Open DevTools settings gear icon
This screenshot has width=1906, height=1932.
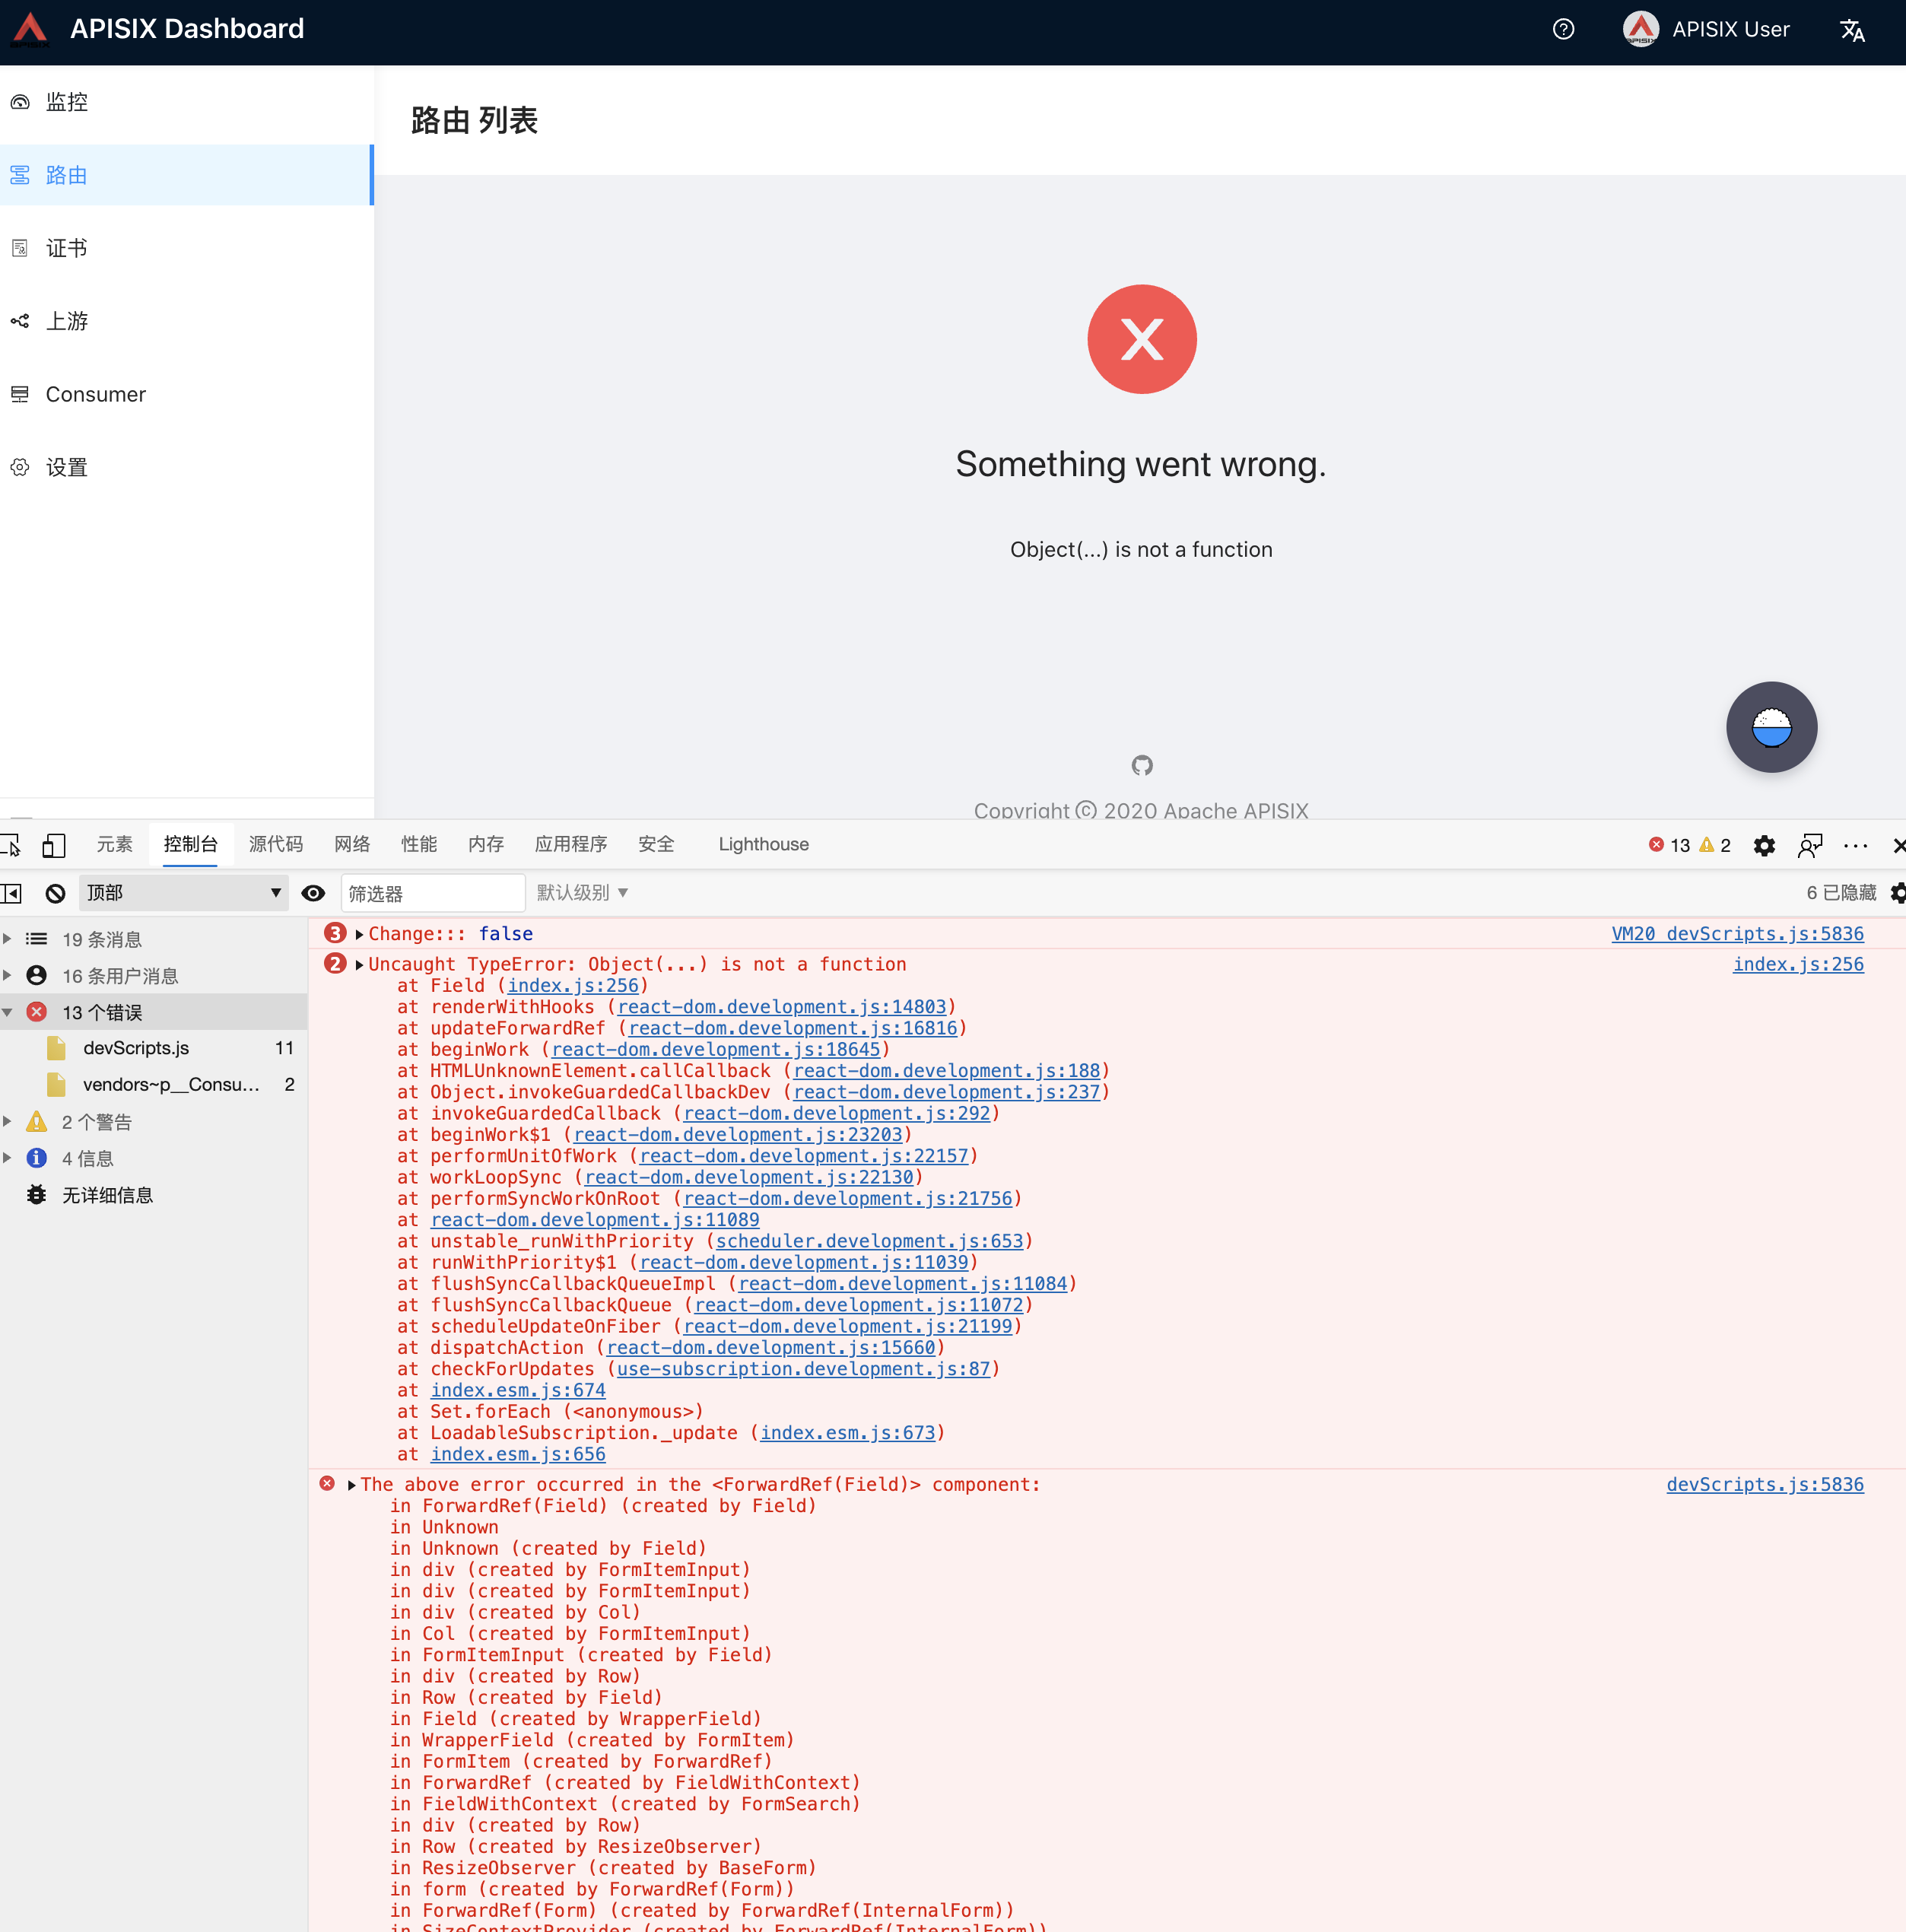[x=1764, y=845]
